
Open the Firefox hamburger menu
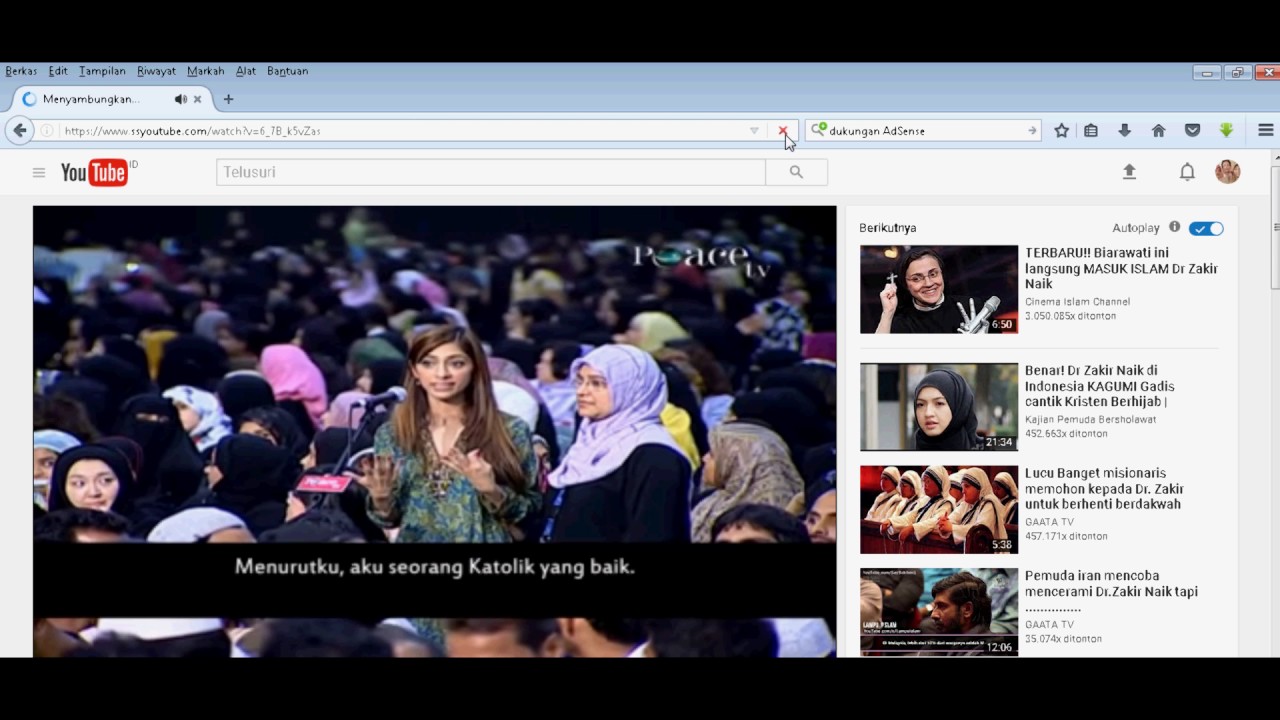[x=1265, y=130]
